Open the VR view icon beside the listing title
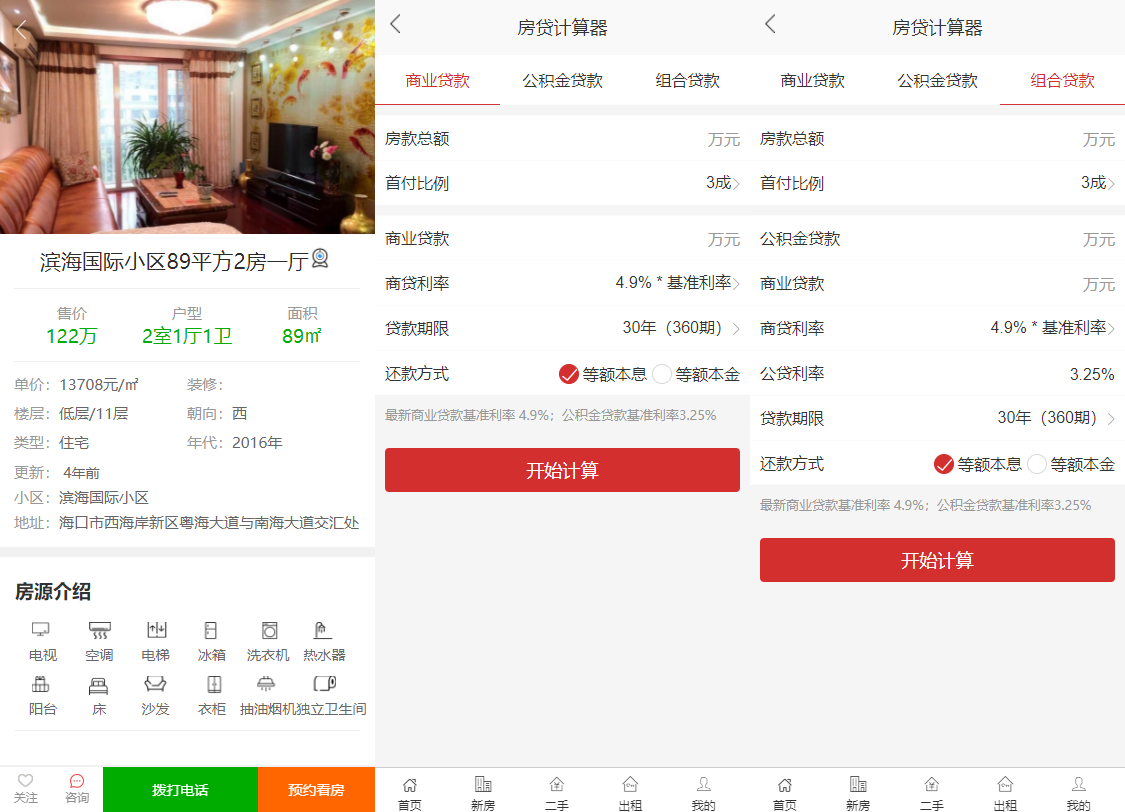1125x812 pixels. tap(320, 258)
